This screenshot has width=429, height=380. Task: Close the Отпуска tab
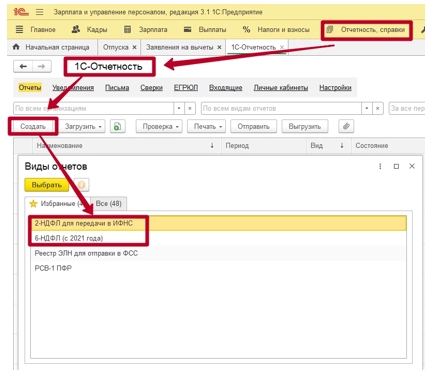pyautogui.click(x=134, y=47)
